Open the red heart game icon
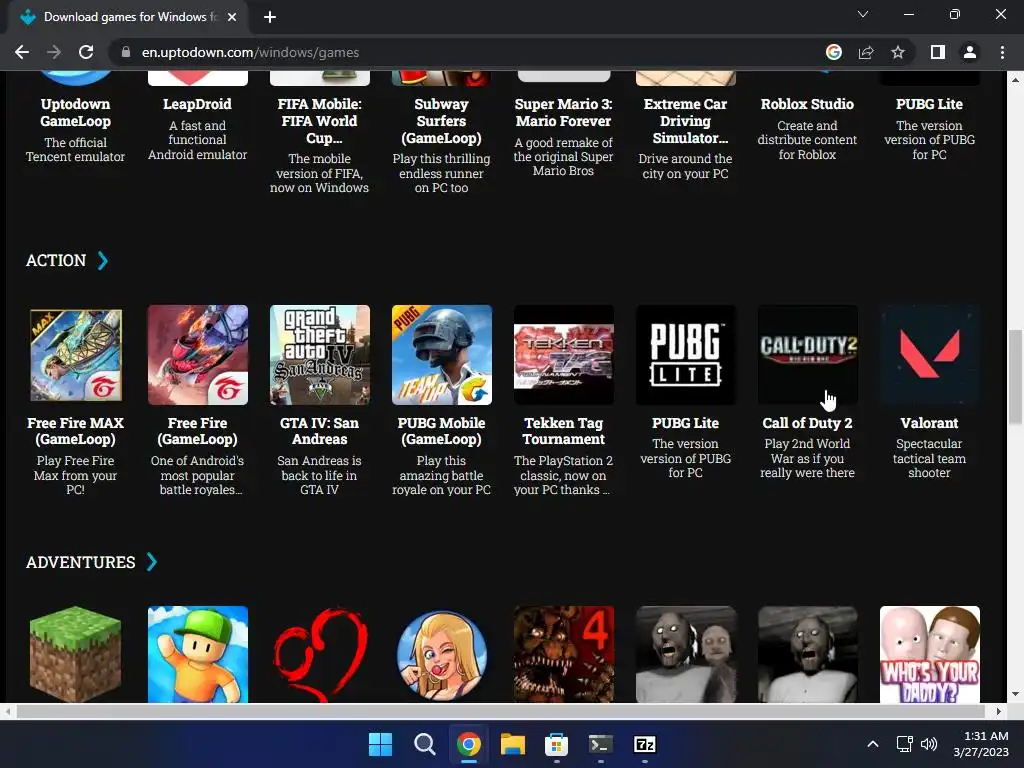This screenshot has height=768, width=1024. 320,654
